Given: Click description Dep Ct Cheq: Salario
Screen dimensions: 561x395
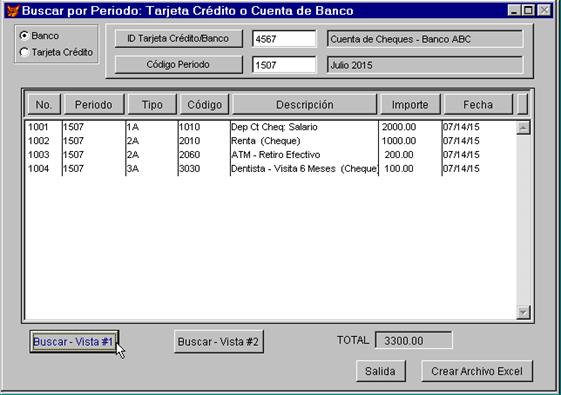Looking at the screenshot, I should (274, 127).
